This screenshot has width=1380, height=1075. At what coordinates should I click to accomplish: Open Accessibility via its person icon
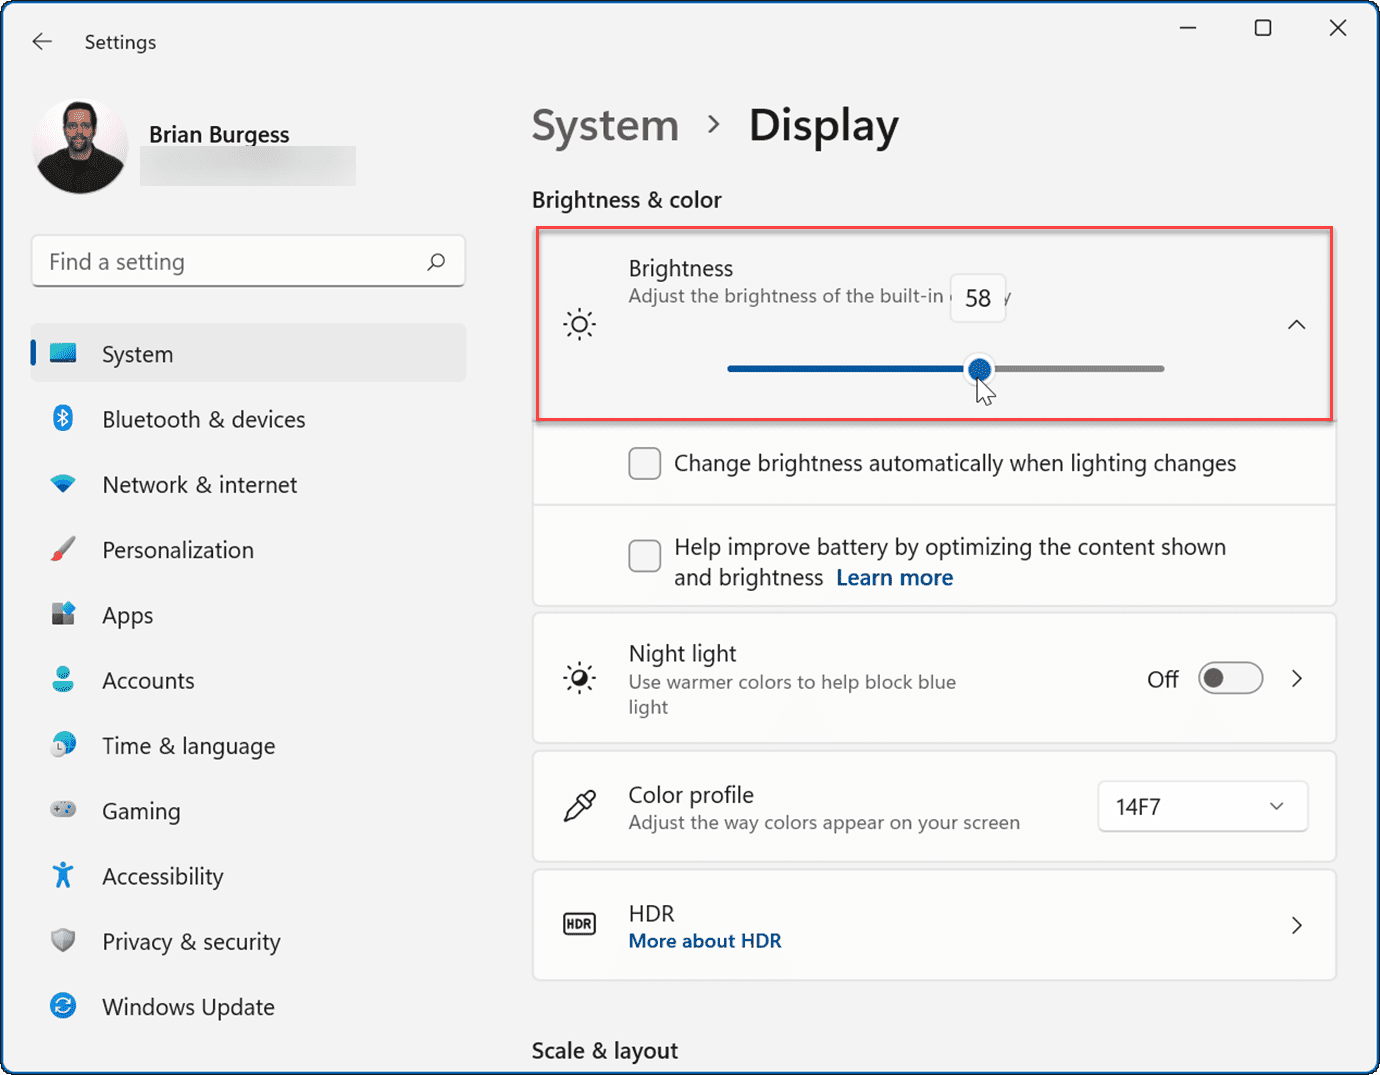(x=62, y=875)
